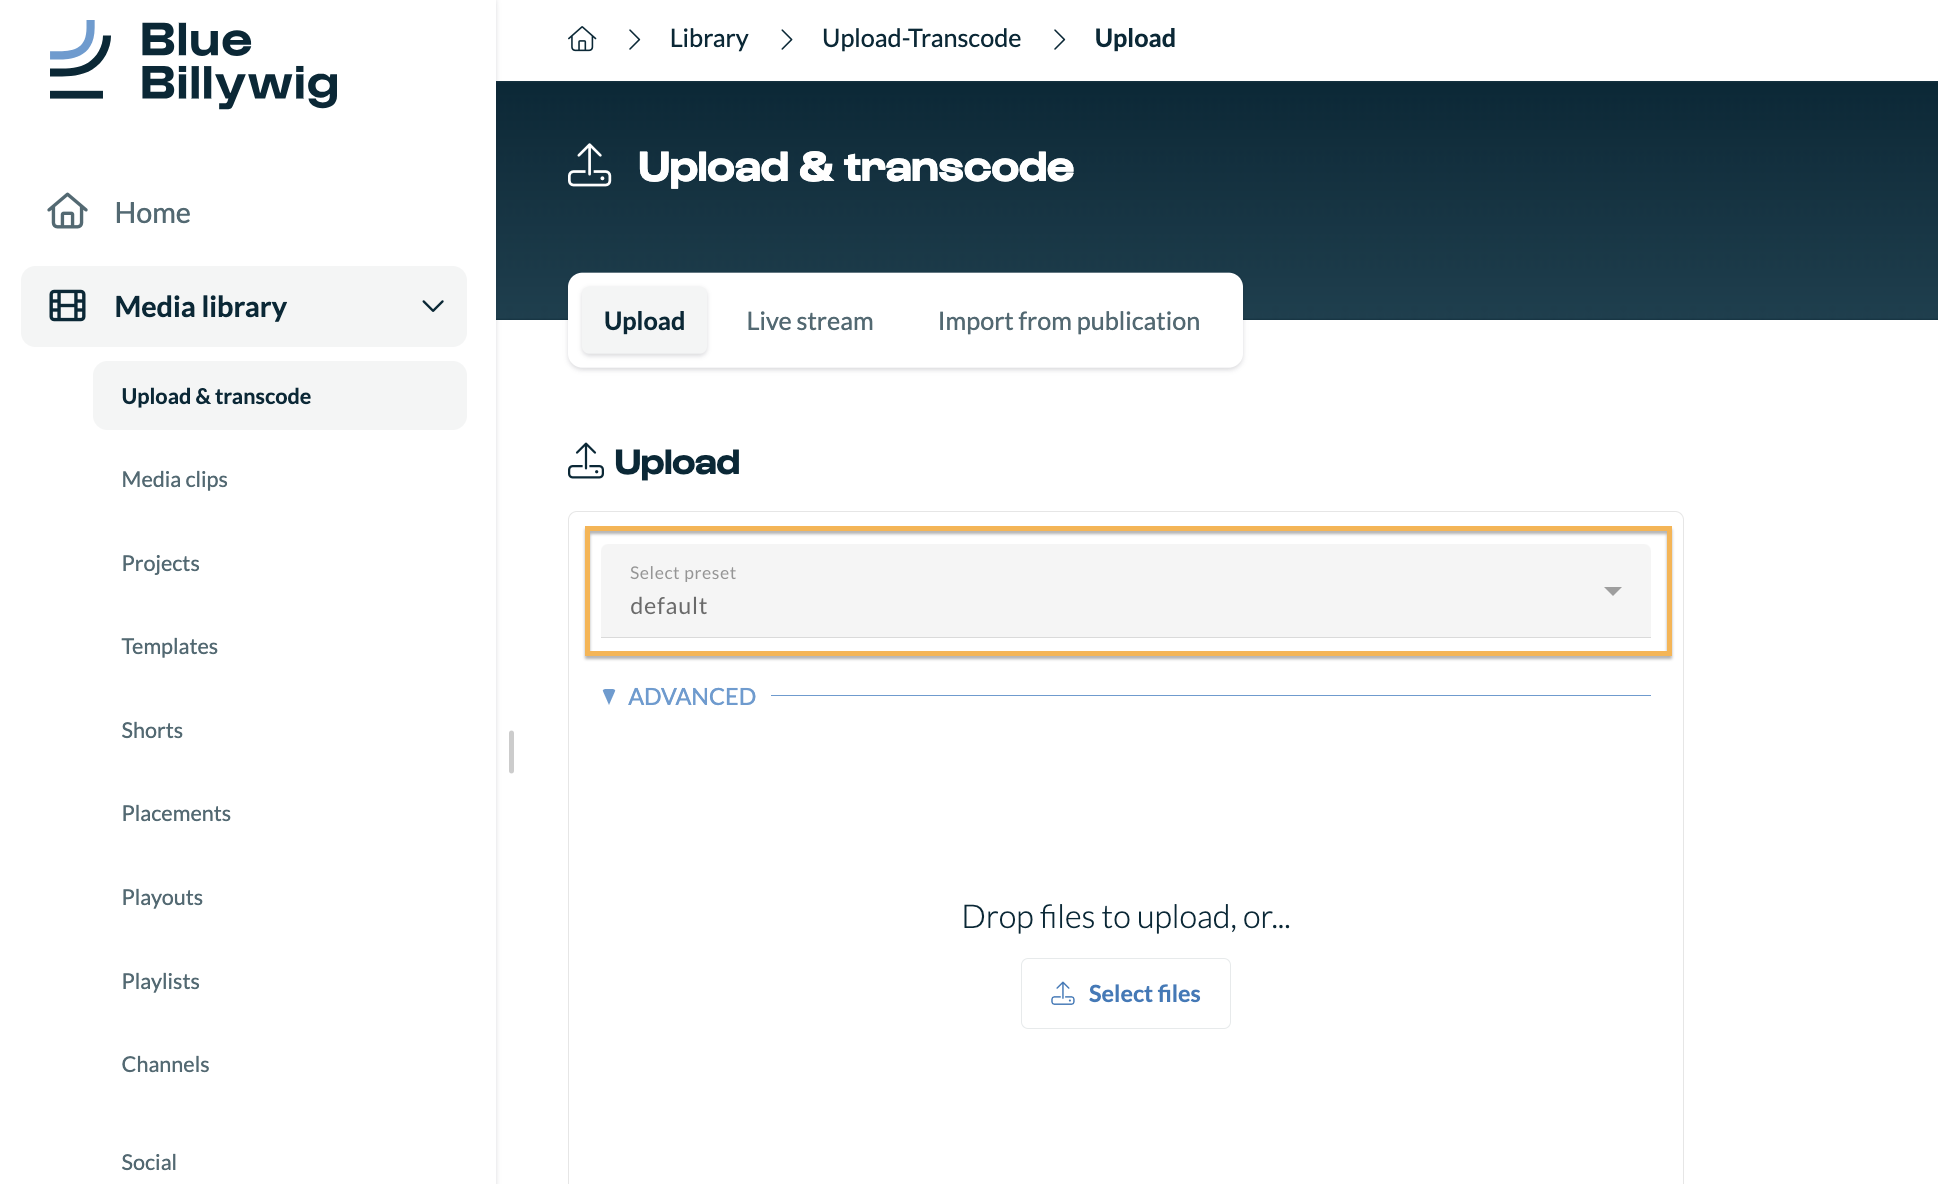Open Social in the sidebar
This screenshot has height=1184, width=1938.
tap(148, 1162)
